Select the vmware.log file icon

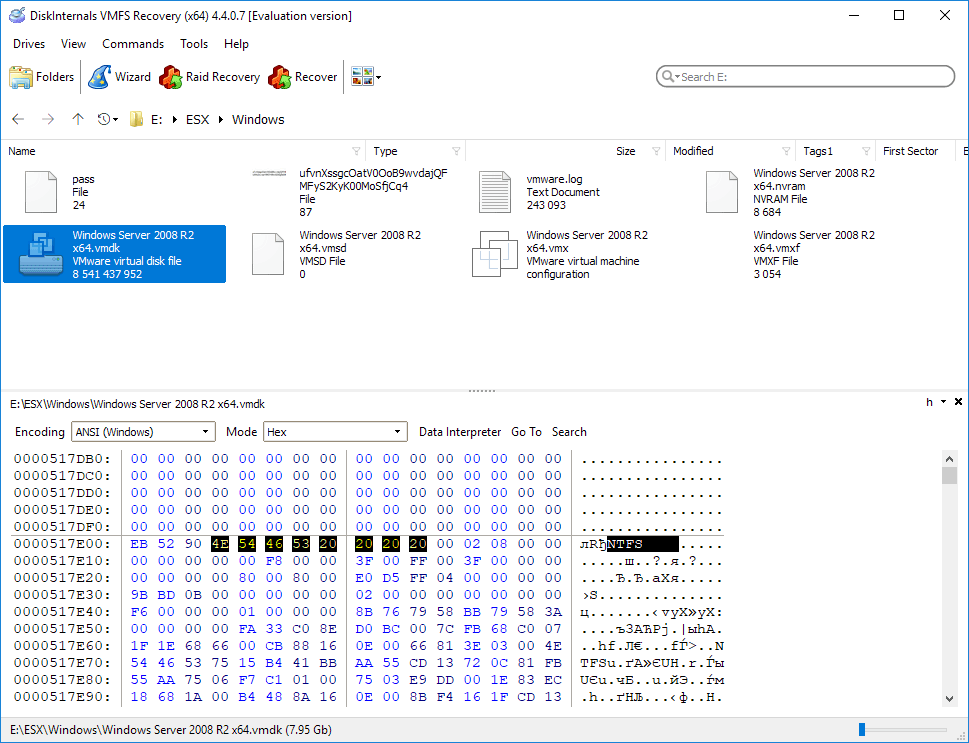(495, 192)
